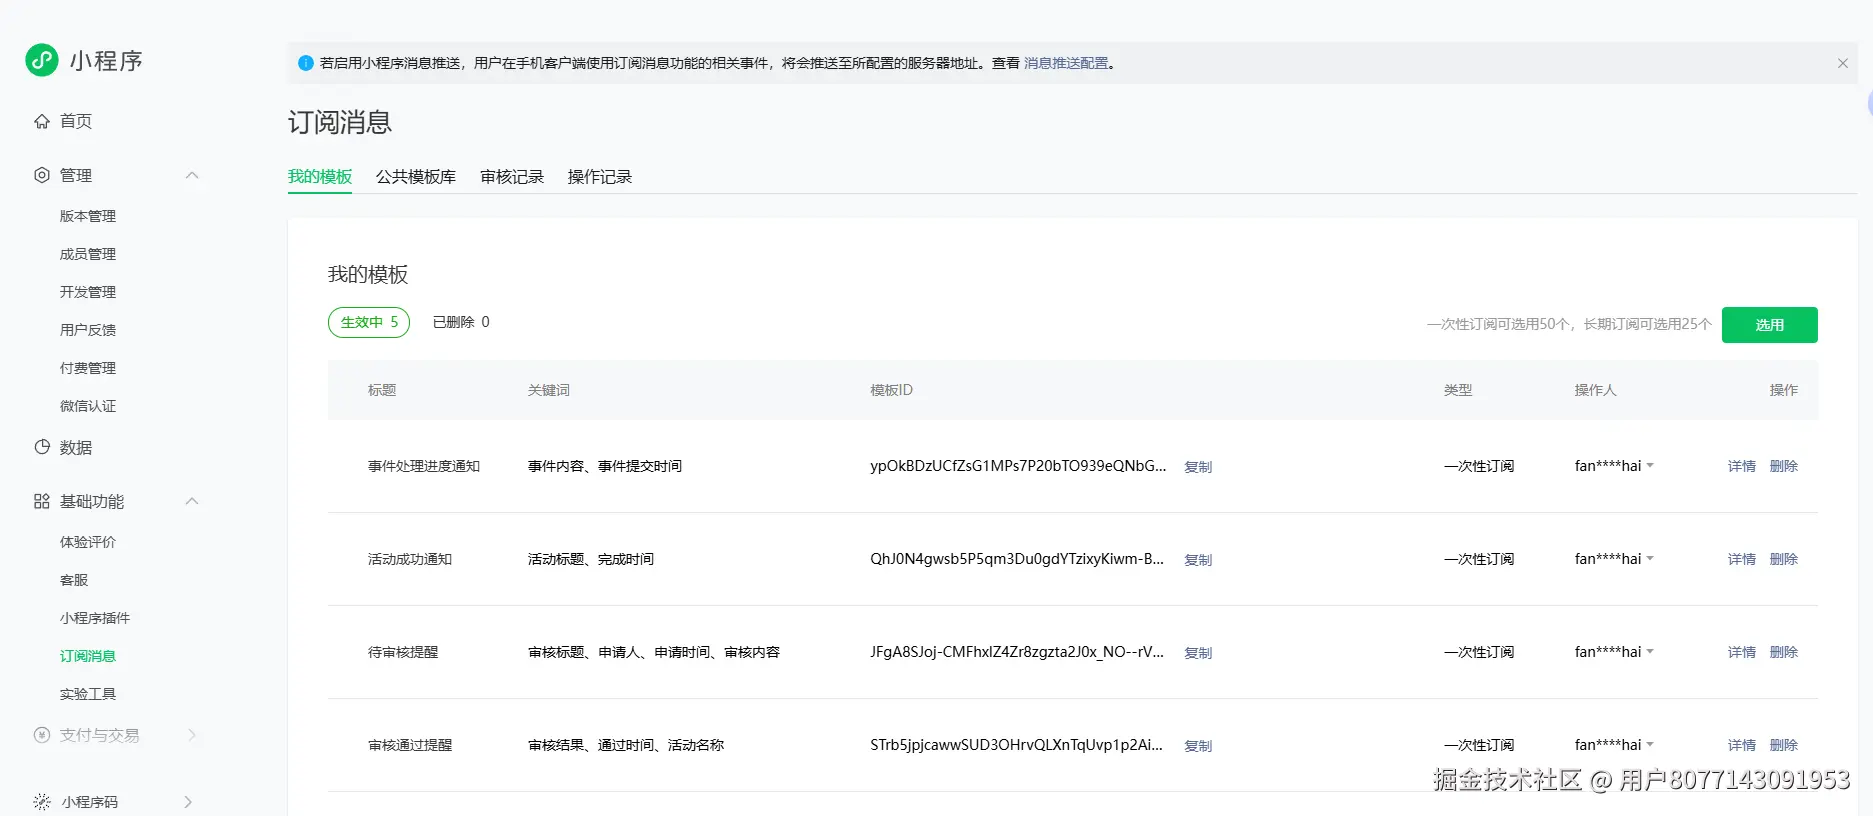The width and height of the screenshot is (1873, 816).
Task: Open operator dropdown in 审核通过提醒 row
Action: click(x=1650, y=745)
